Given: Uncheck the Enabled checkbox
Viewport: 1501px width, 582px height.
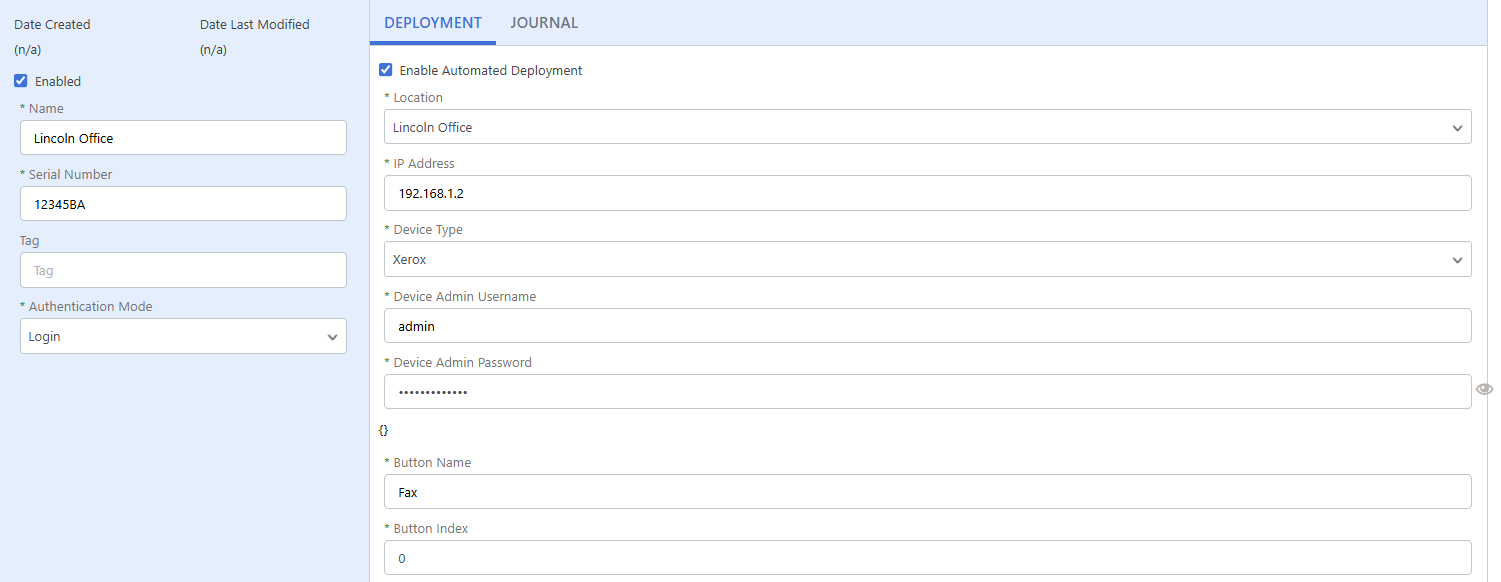Looking at the screenshot, I should pos(21,81).
